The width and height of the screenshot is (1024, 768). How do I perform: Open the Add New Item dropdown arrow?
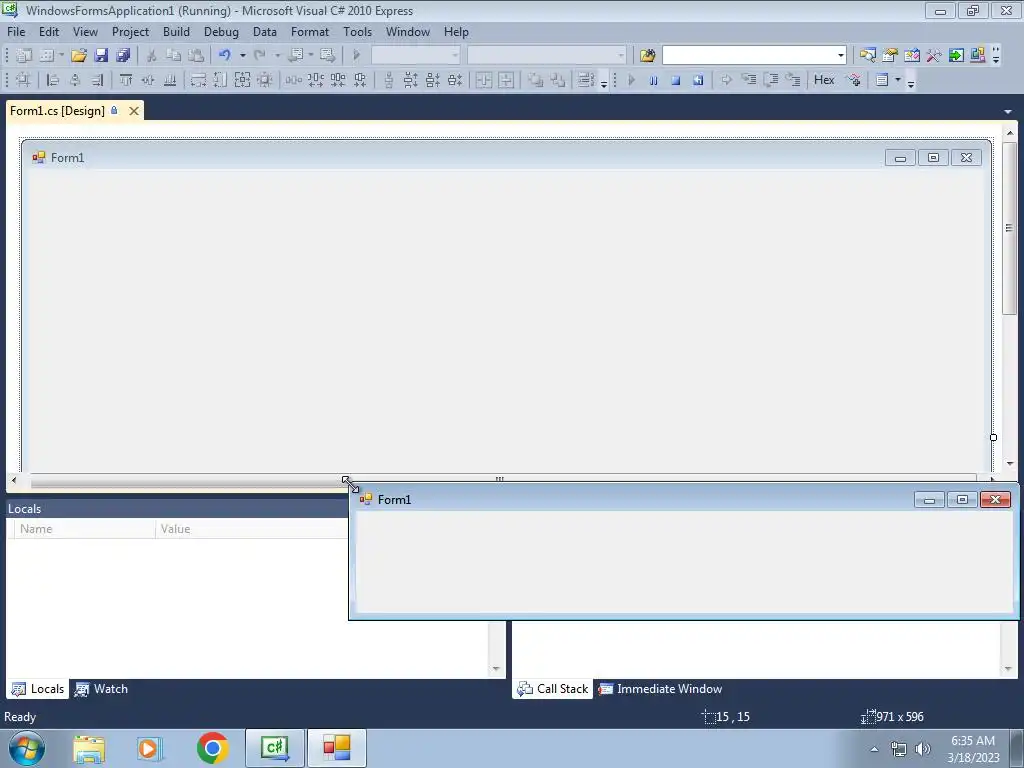(61, 56)
